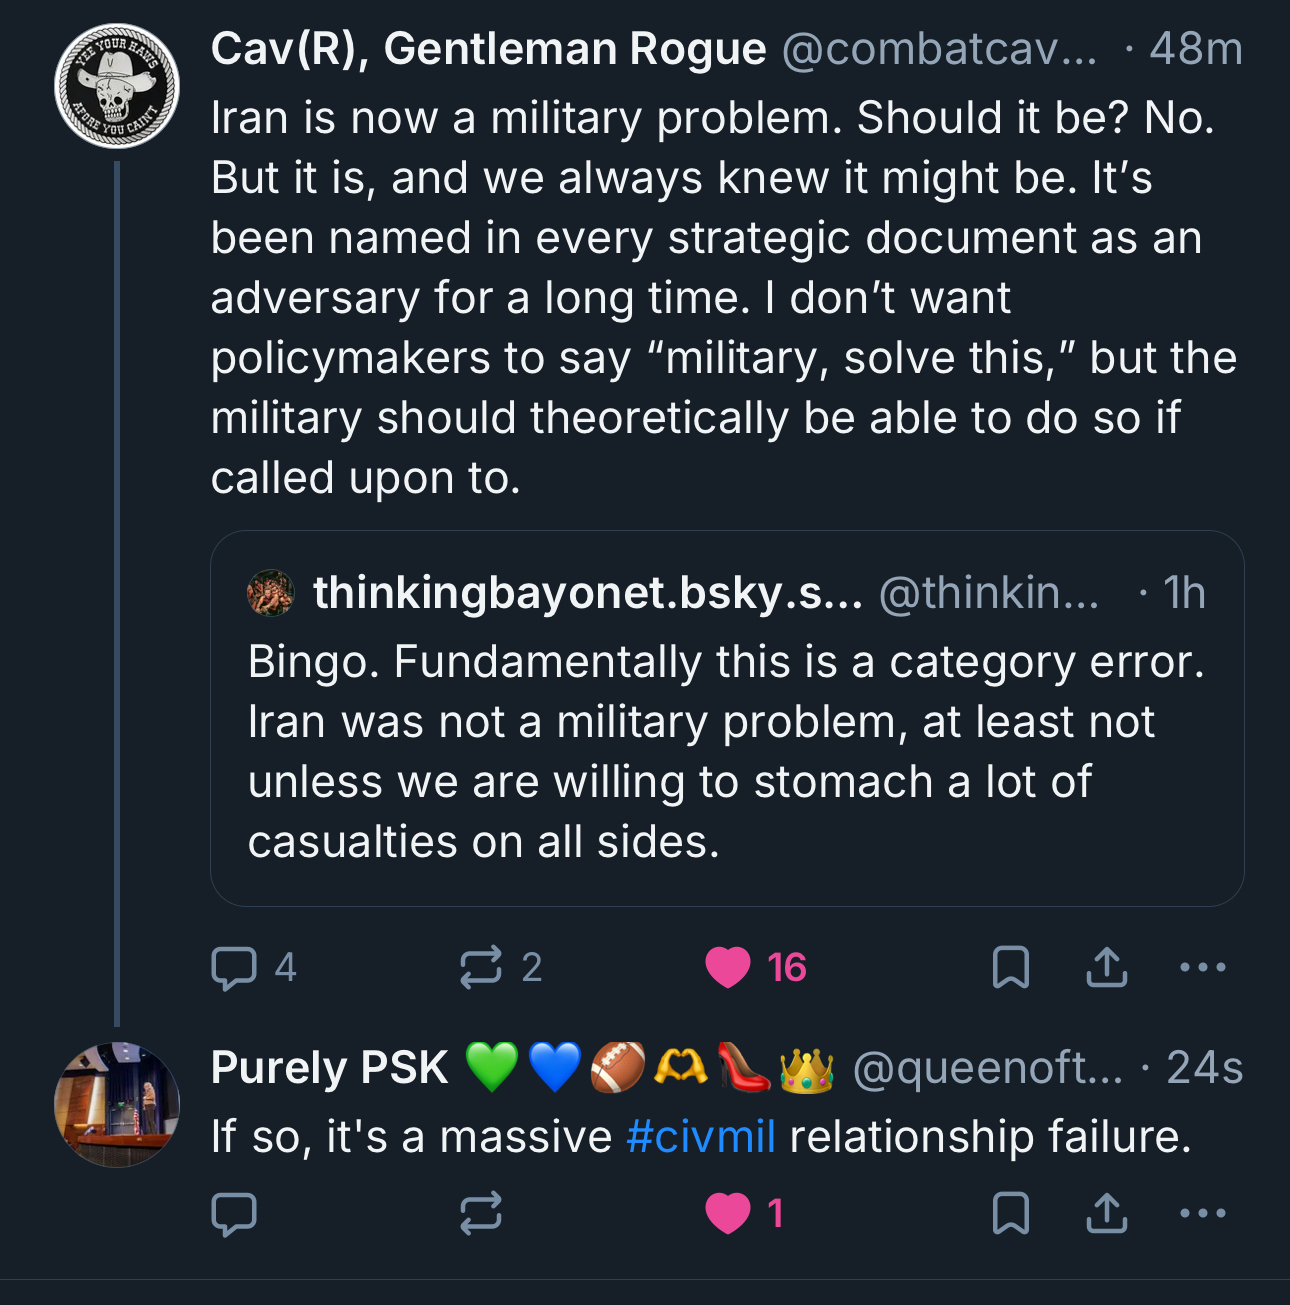Share Purely PSK's reply

pyautogui.click(x=1106, y=1214)
